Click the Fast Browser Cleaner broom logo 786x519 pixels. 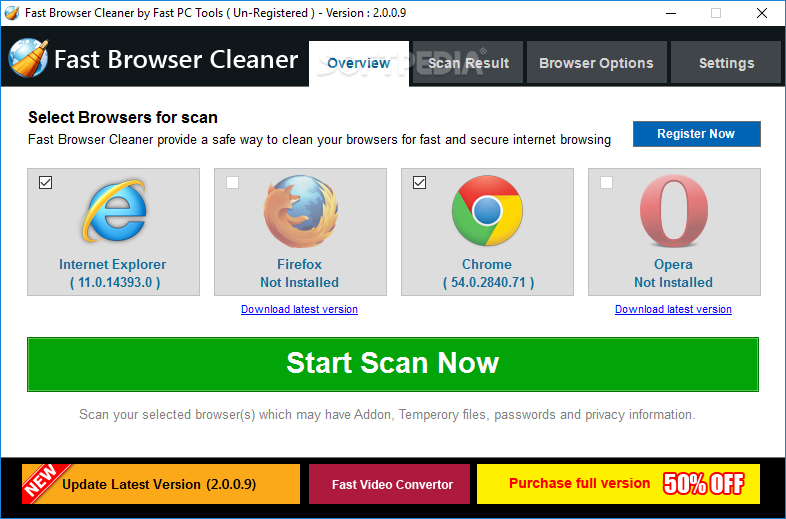(x=28, y=58)
